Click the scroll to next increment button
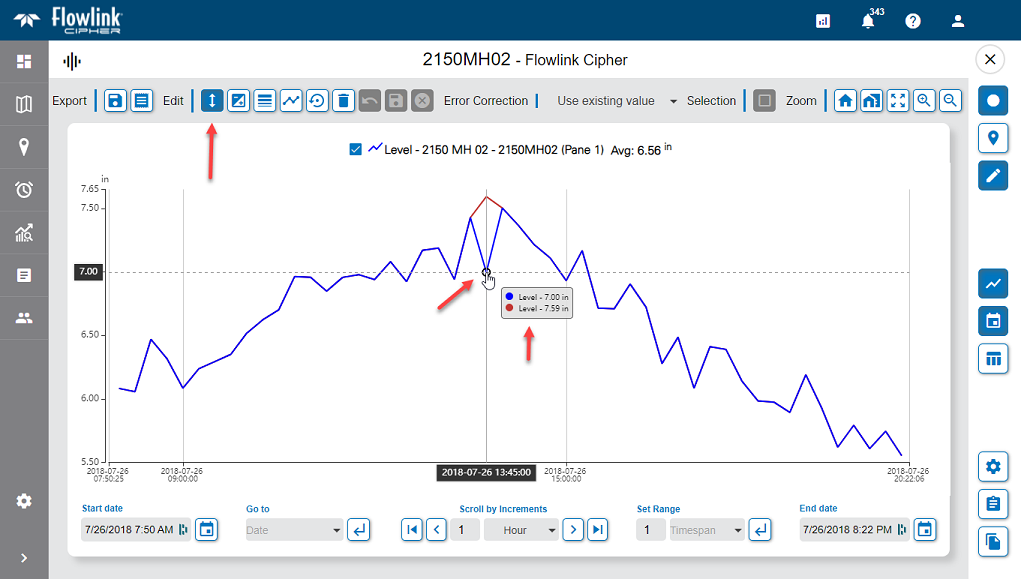This screenshot has height=579, width=1021. [573, 530]
